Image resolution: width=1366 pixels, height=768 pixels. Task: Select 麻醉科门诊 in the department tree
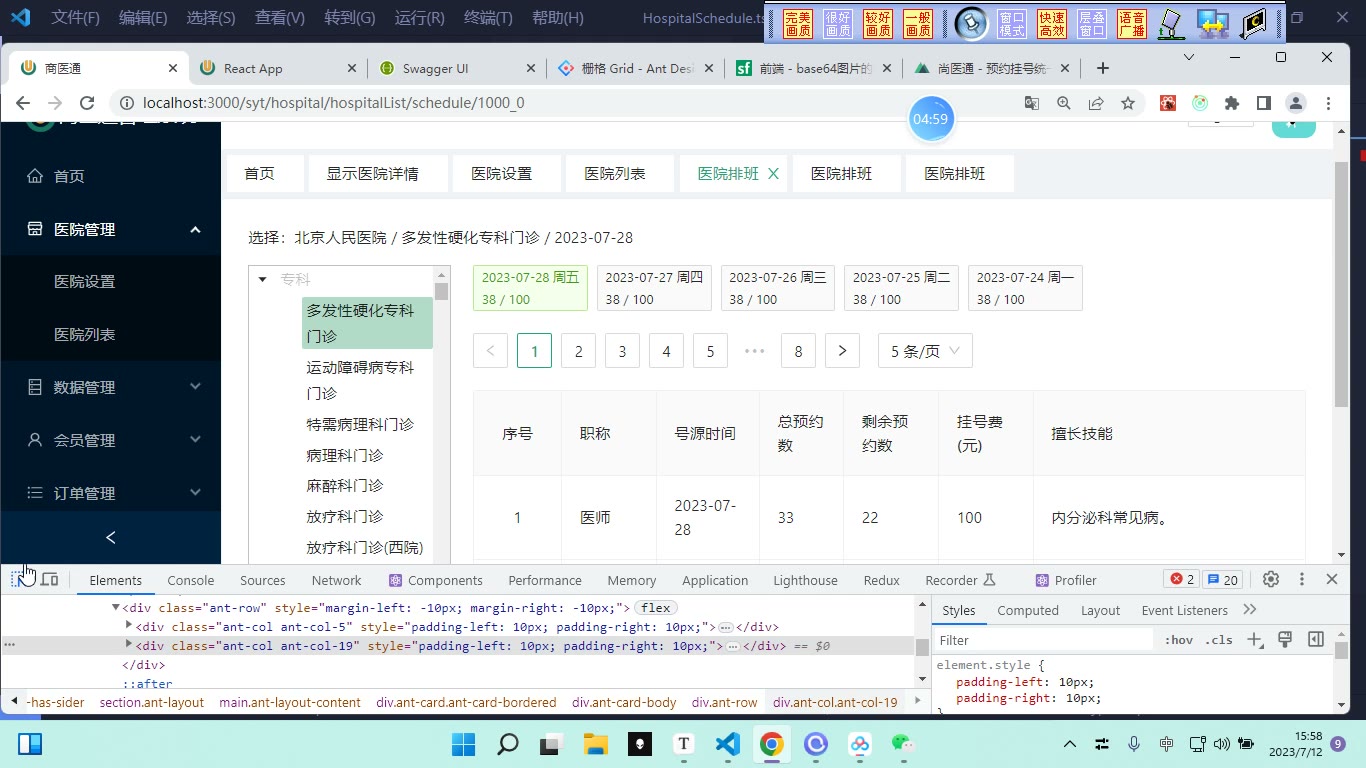coord(344,486)
